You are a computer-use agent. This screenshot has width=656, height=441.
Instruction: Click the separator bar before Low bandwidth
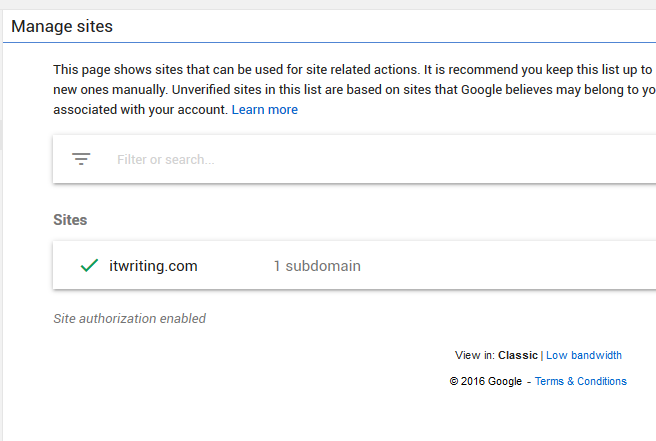542,355
